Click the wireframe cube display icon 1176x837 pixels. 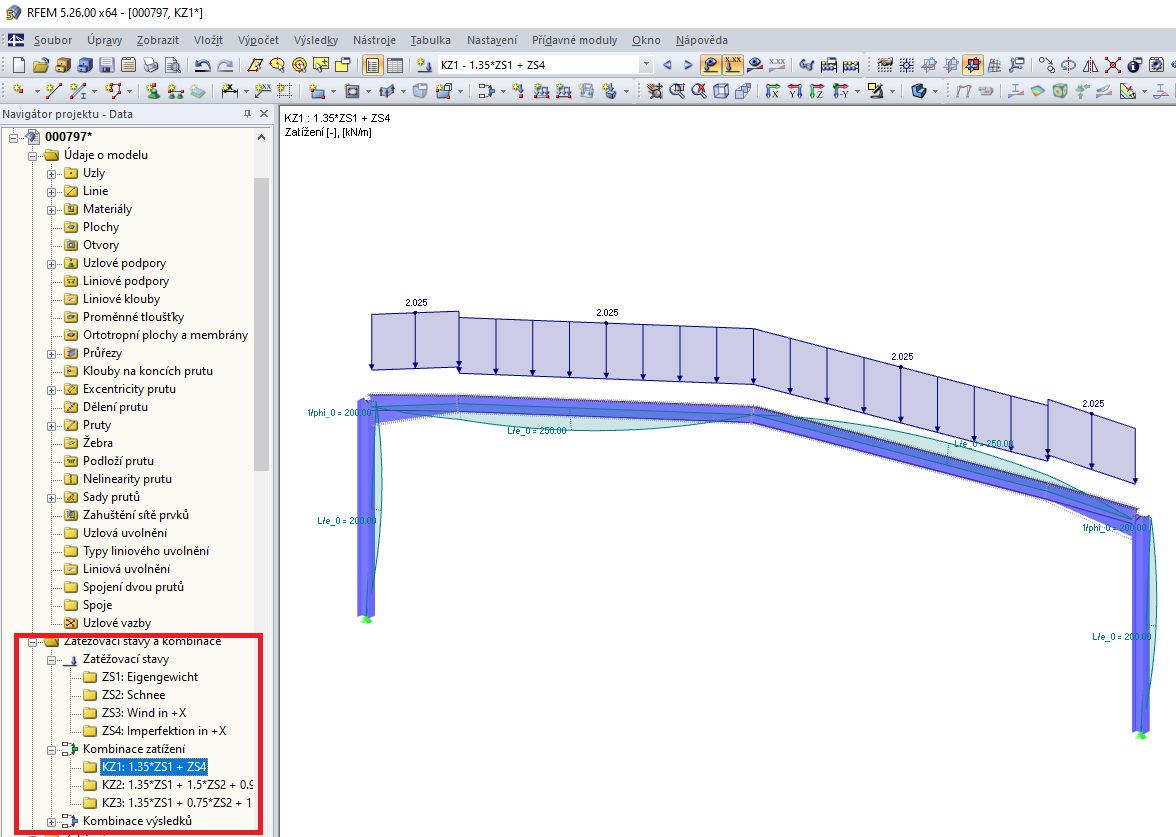pyautogui.click(x=721, y=92)
